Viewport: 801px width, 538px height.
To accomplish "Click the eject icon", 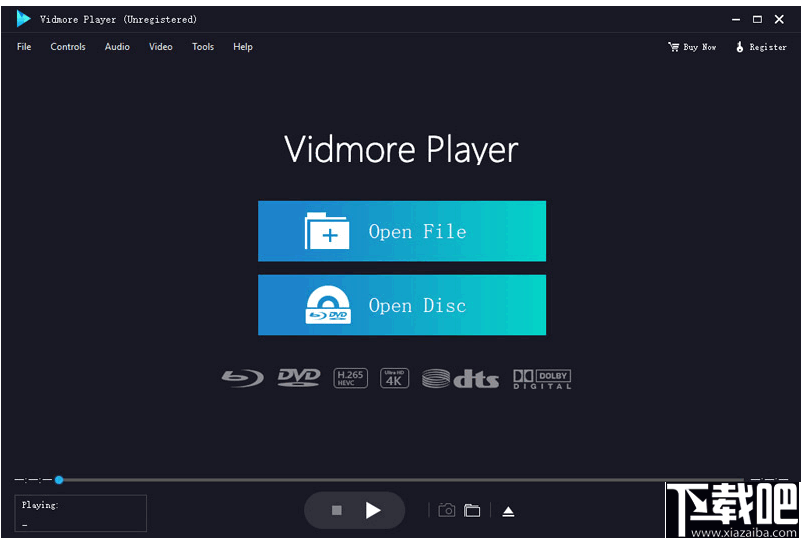I will pyautogui.click(x=508, y=511).
